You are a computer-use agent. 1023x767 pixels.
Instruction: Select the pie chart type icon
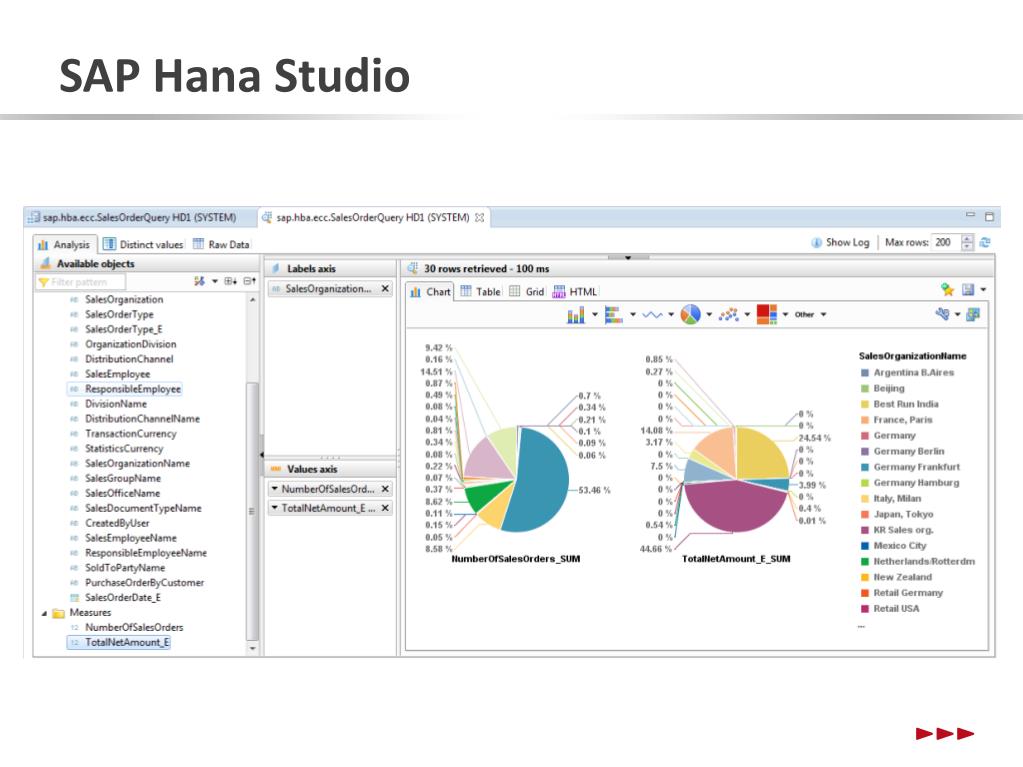click(690, 314)
